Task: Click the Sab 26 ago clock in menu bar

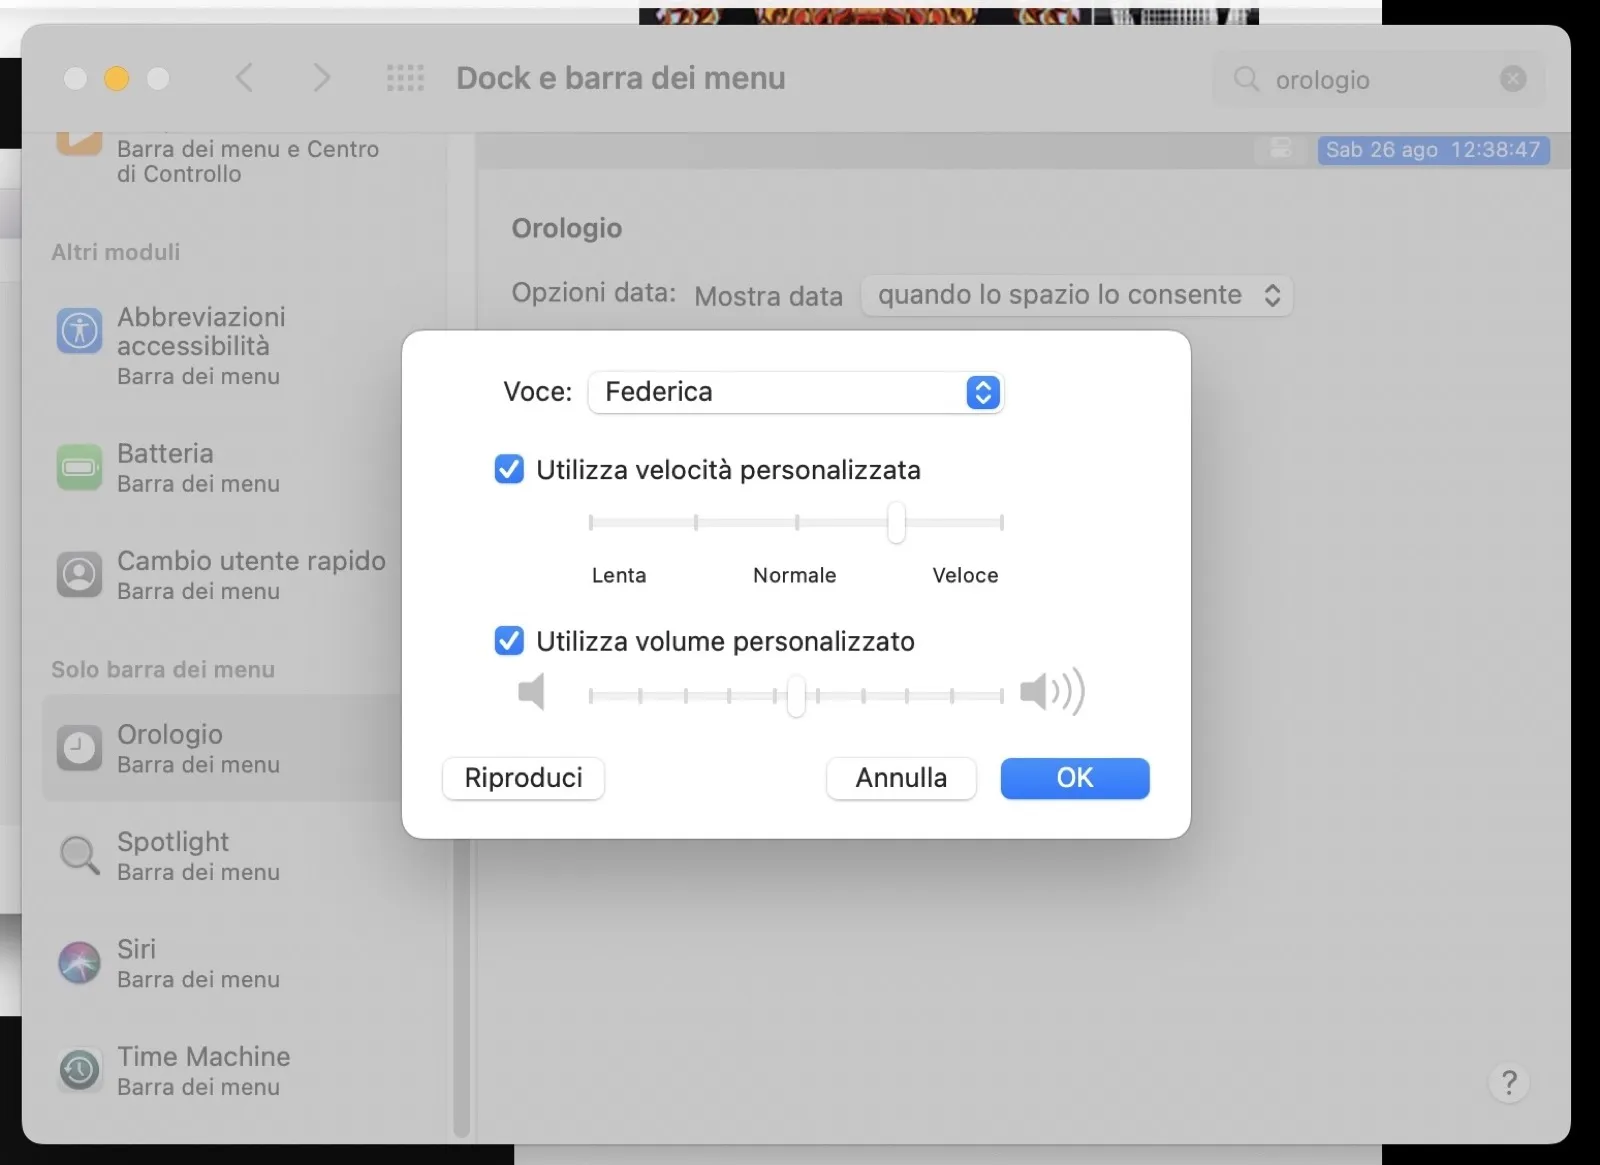Action: pyautogui.click(x=1432, y=150)
